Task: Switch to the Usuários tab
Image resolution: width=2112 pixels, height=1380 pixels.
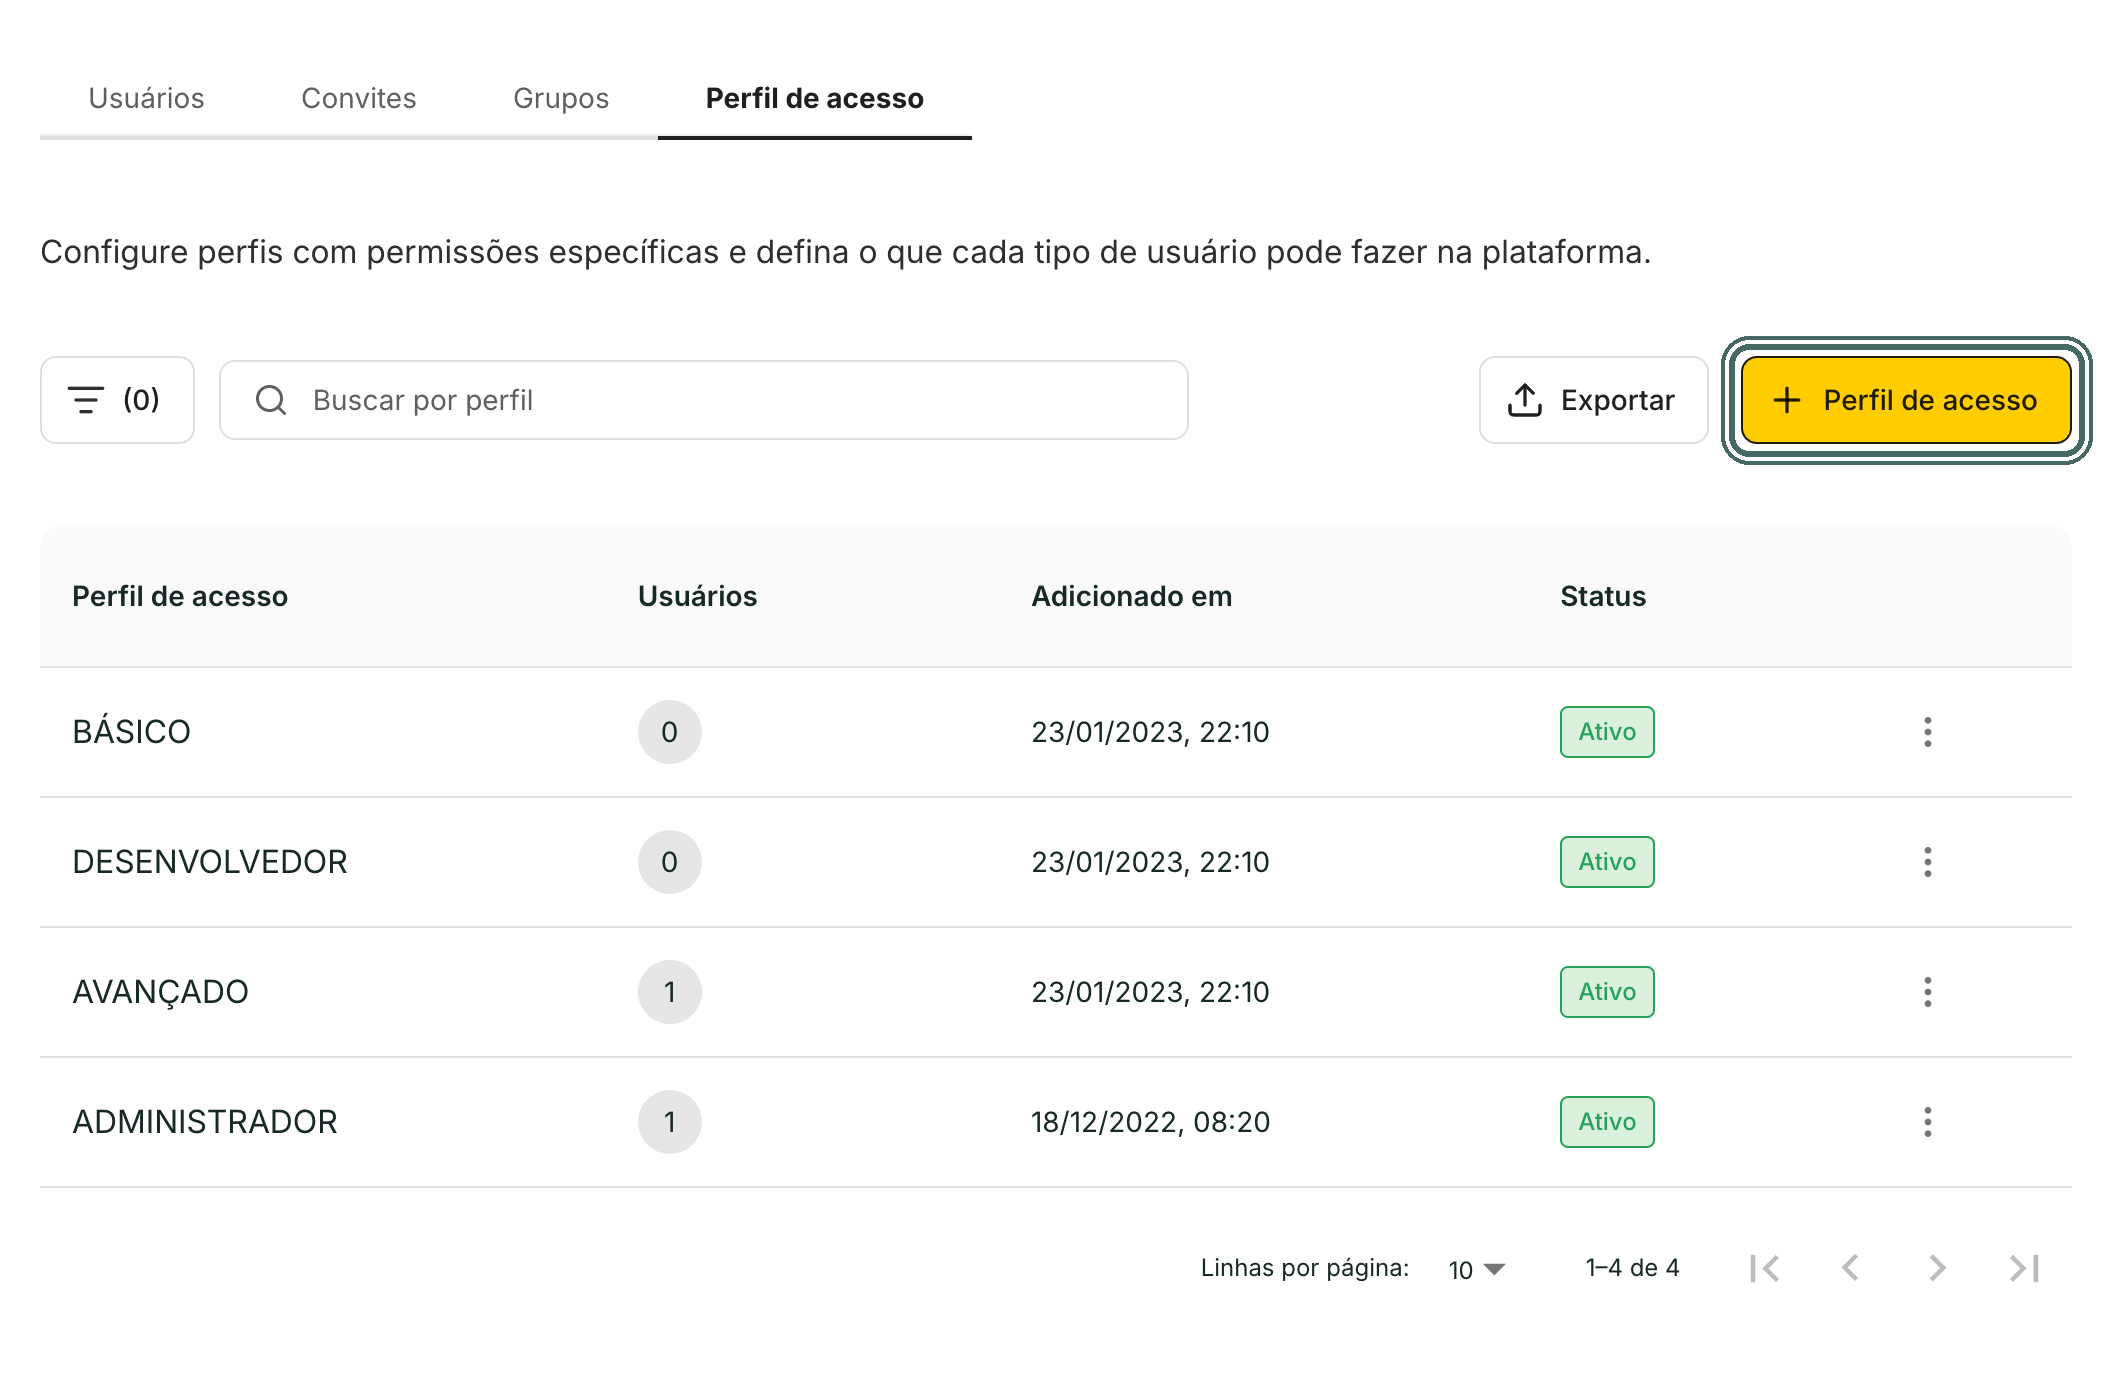Action: coord(147,98)
